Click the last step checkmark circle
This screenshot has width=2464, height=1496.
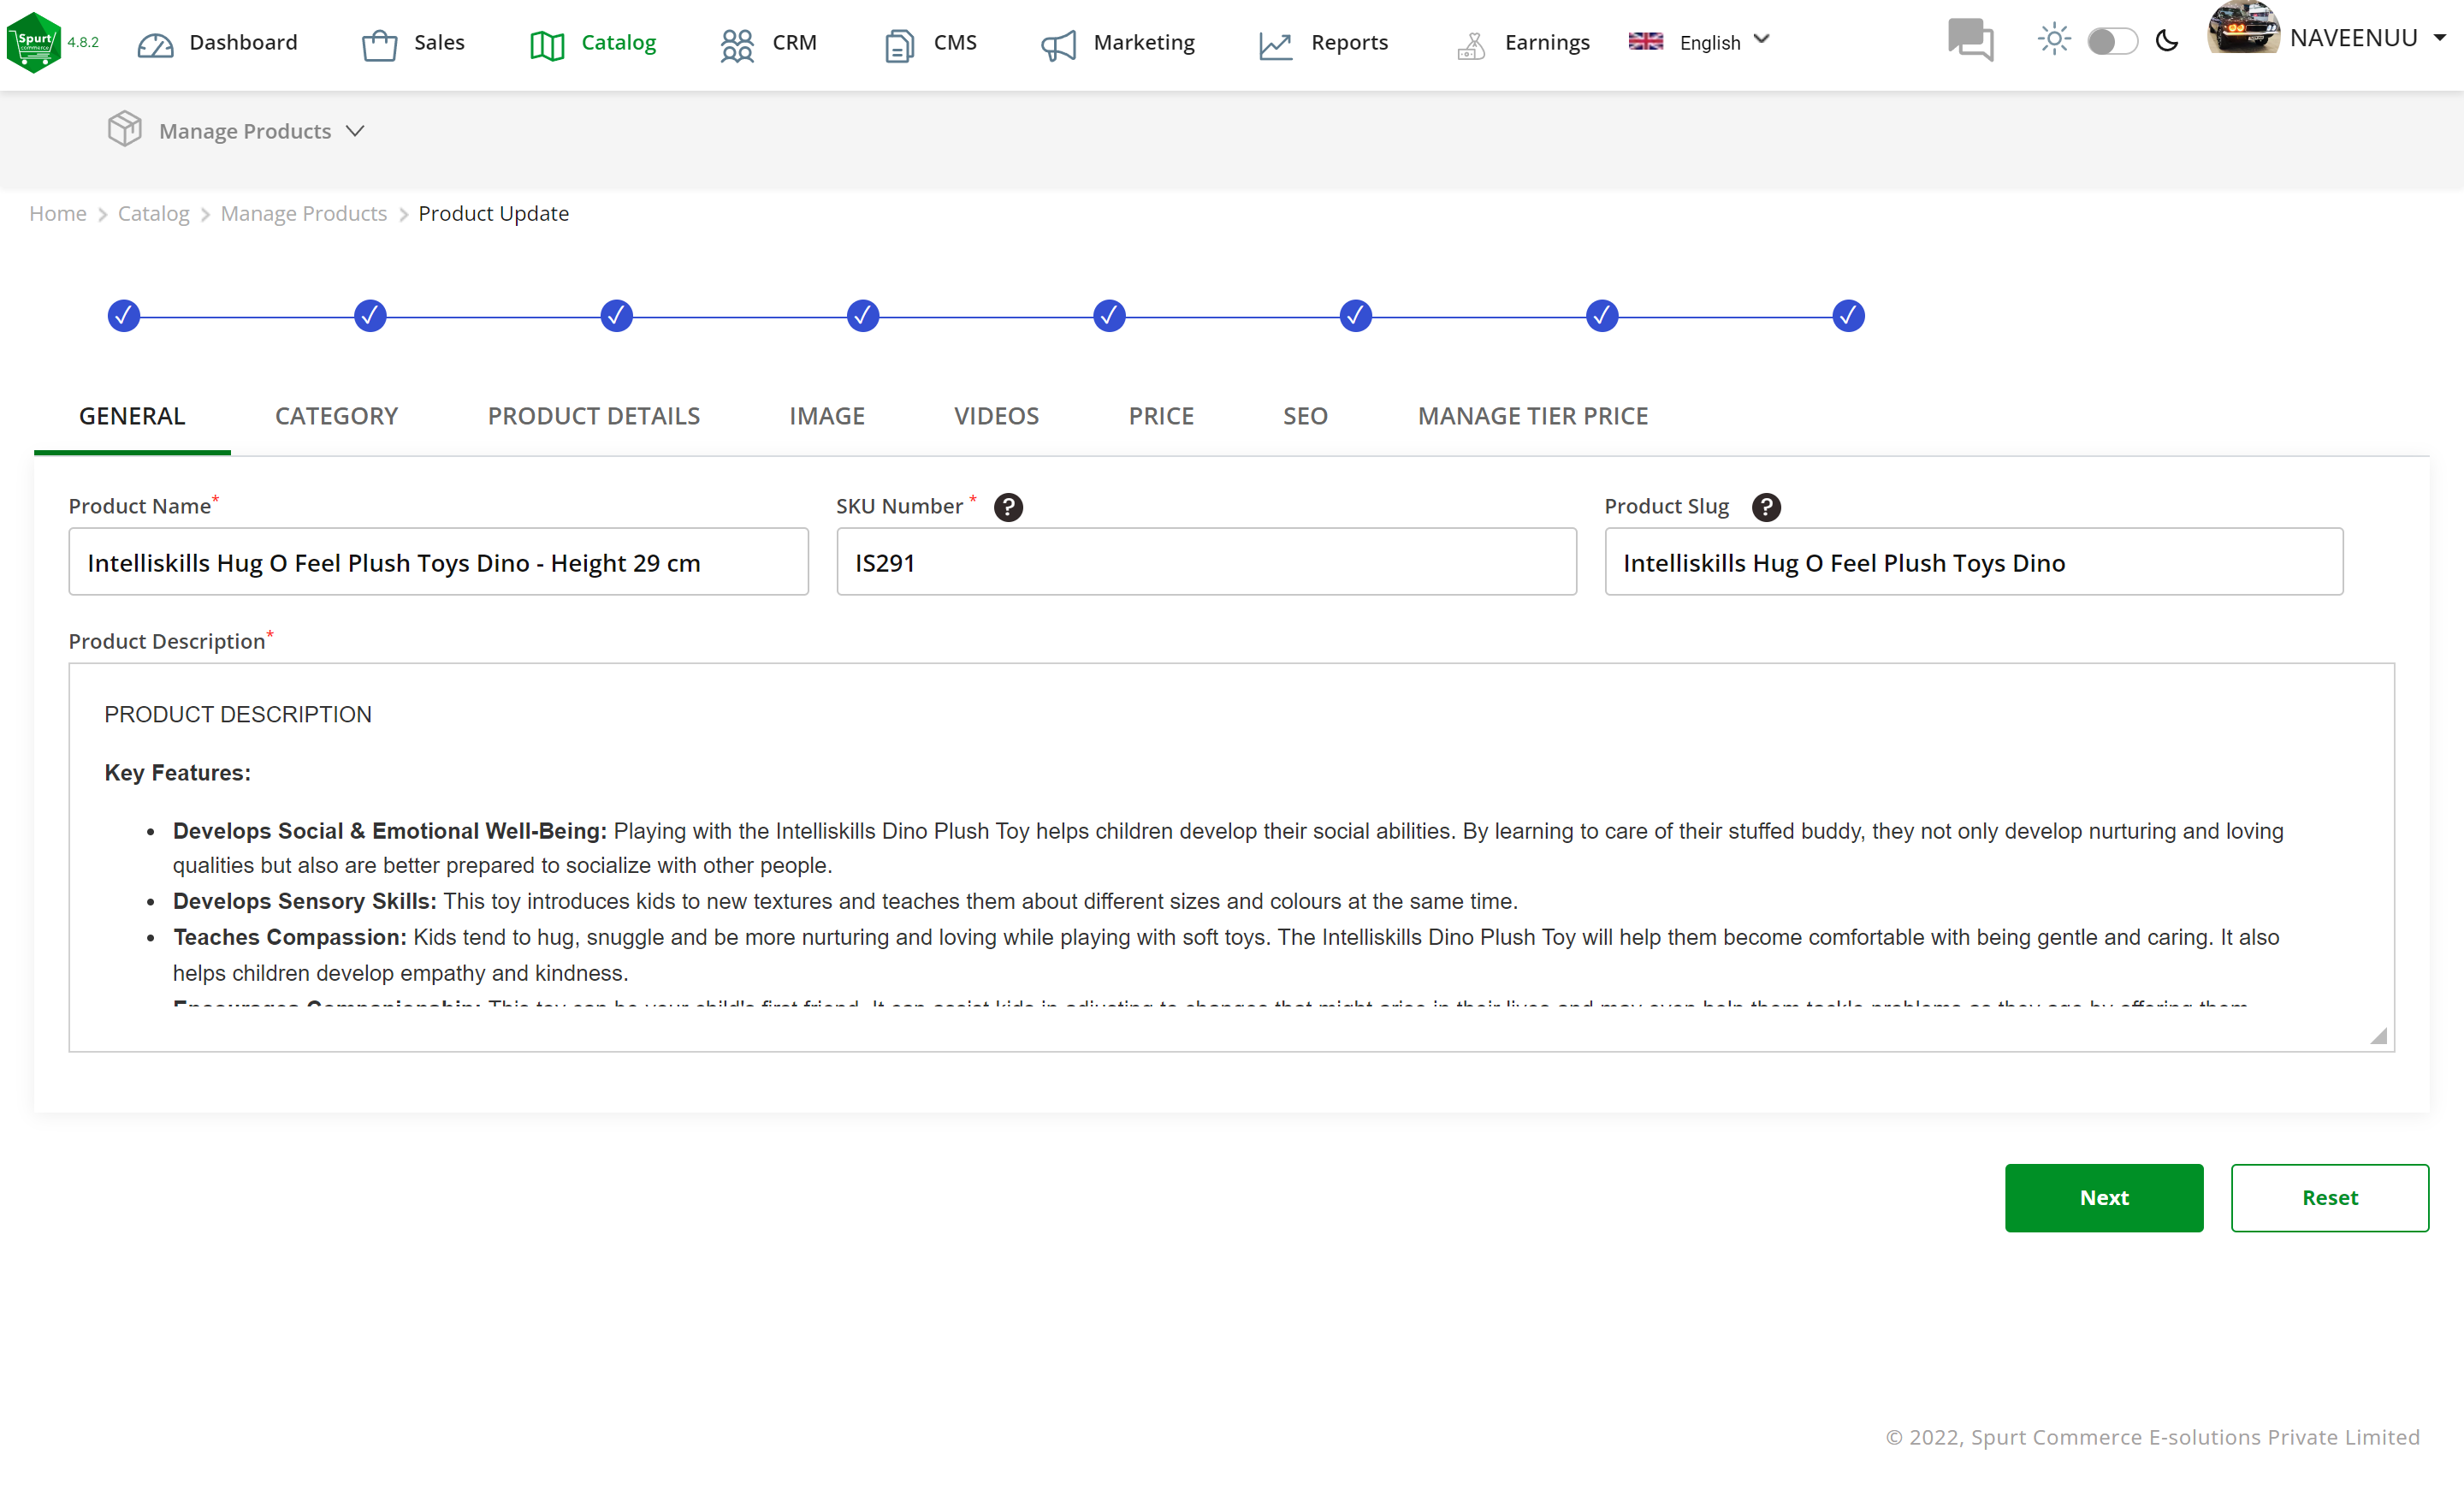click(x=1848, y=316)
